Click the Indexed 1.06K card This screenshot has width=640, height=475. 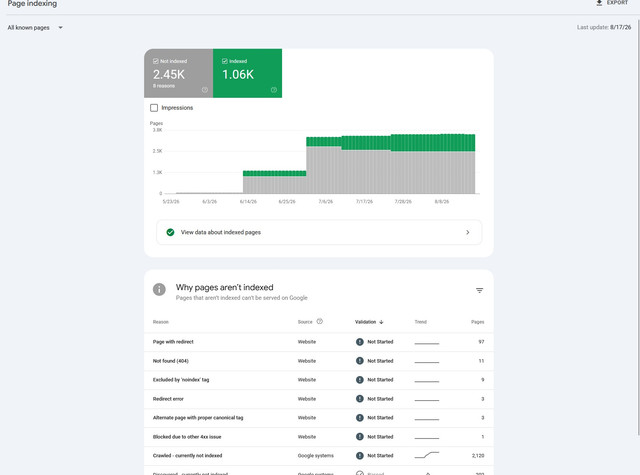click(x=247, y=73)
